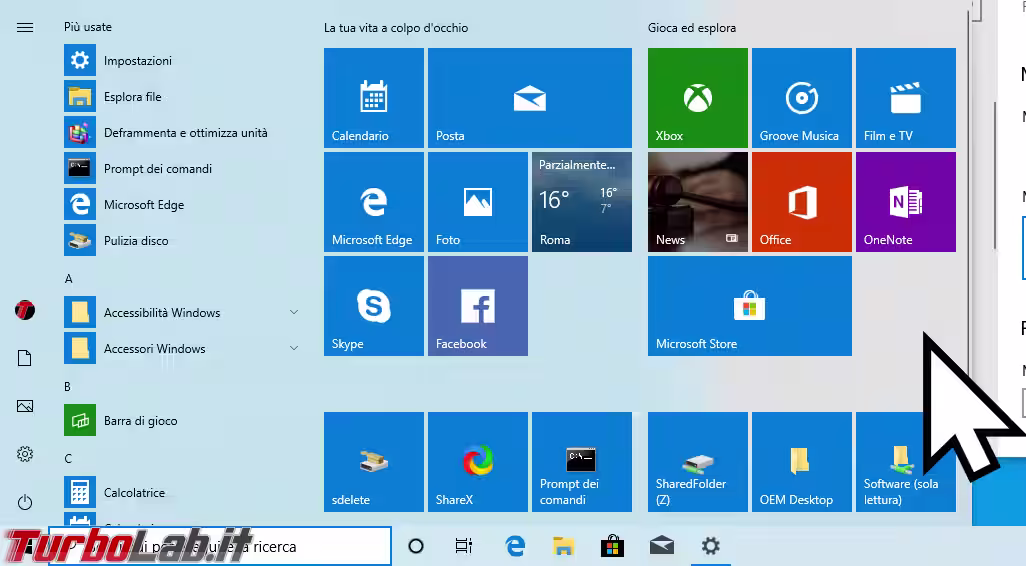Screen dimensions: 1026x566
Task: Launch Barra di gioco
Action: (183, 420)
